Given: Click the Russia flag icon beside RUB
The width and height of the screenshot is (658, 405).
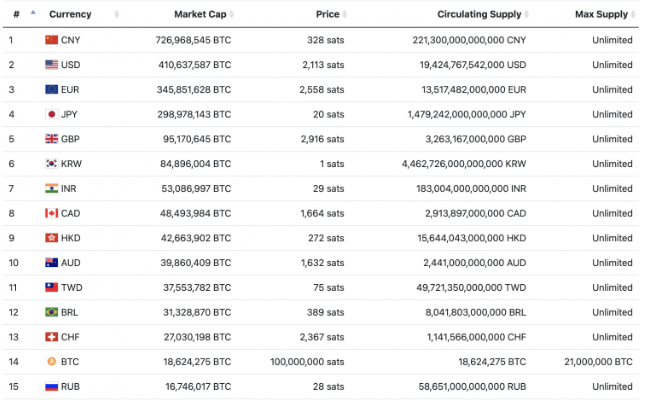Looking at the screenshot, I should [51, 386].
